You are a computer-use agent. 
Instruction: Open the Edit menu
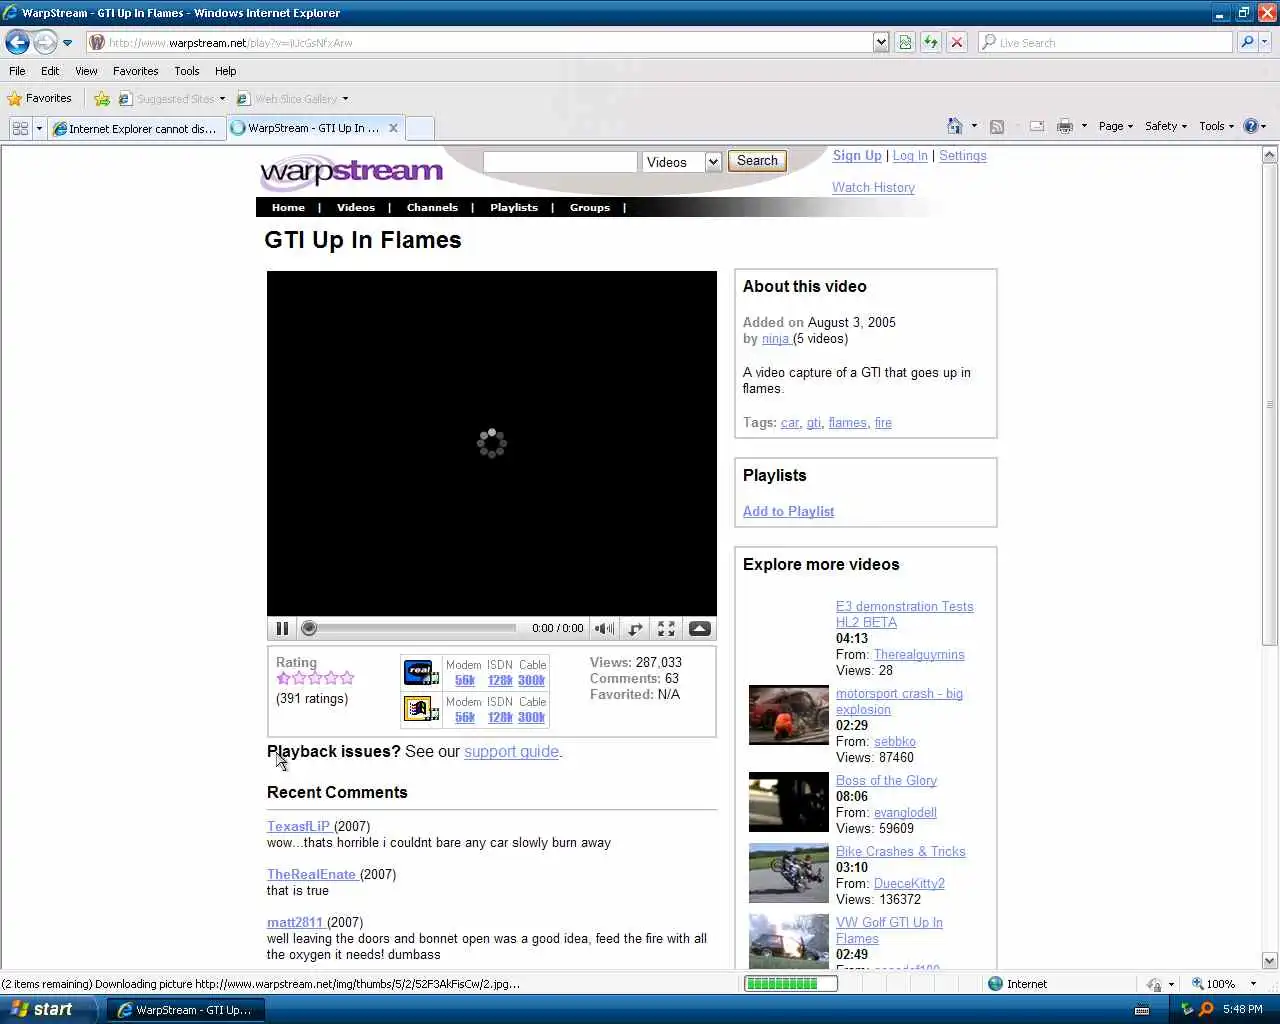[x=50, y=71]
